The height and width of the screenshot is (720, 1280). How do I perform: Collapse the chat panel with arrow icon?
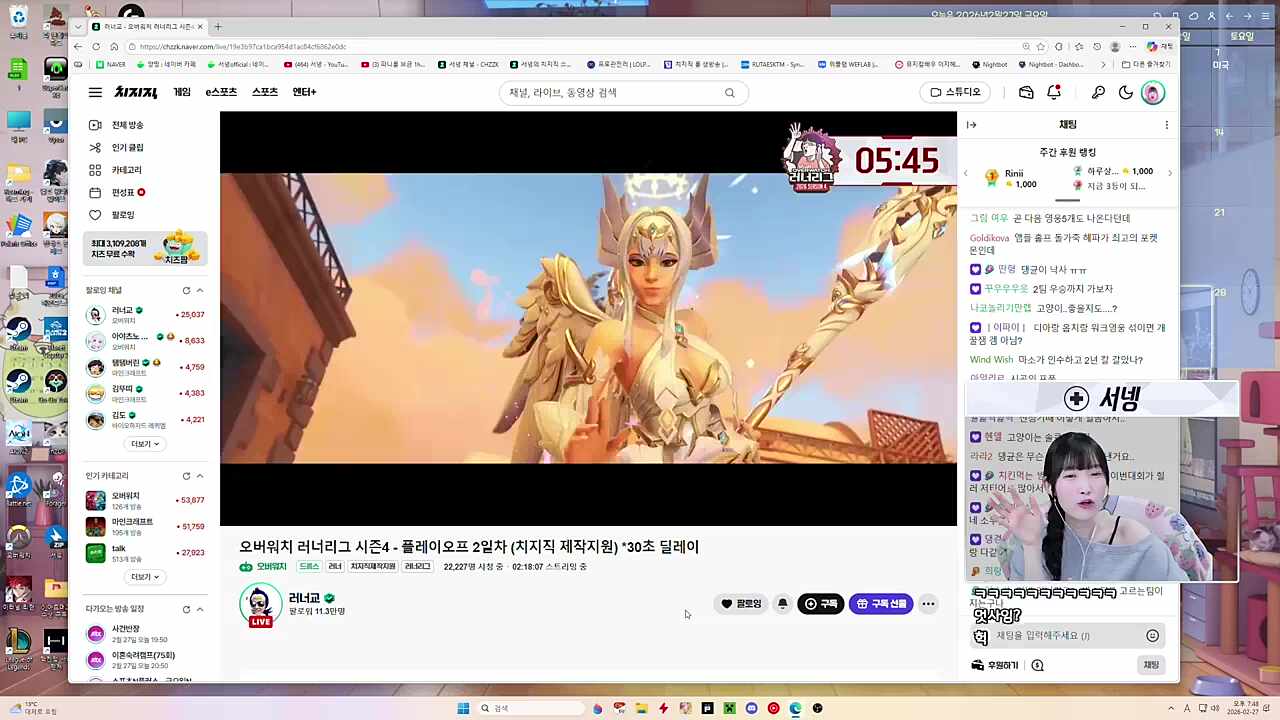970,124
